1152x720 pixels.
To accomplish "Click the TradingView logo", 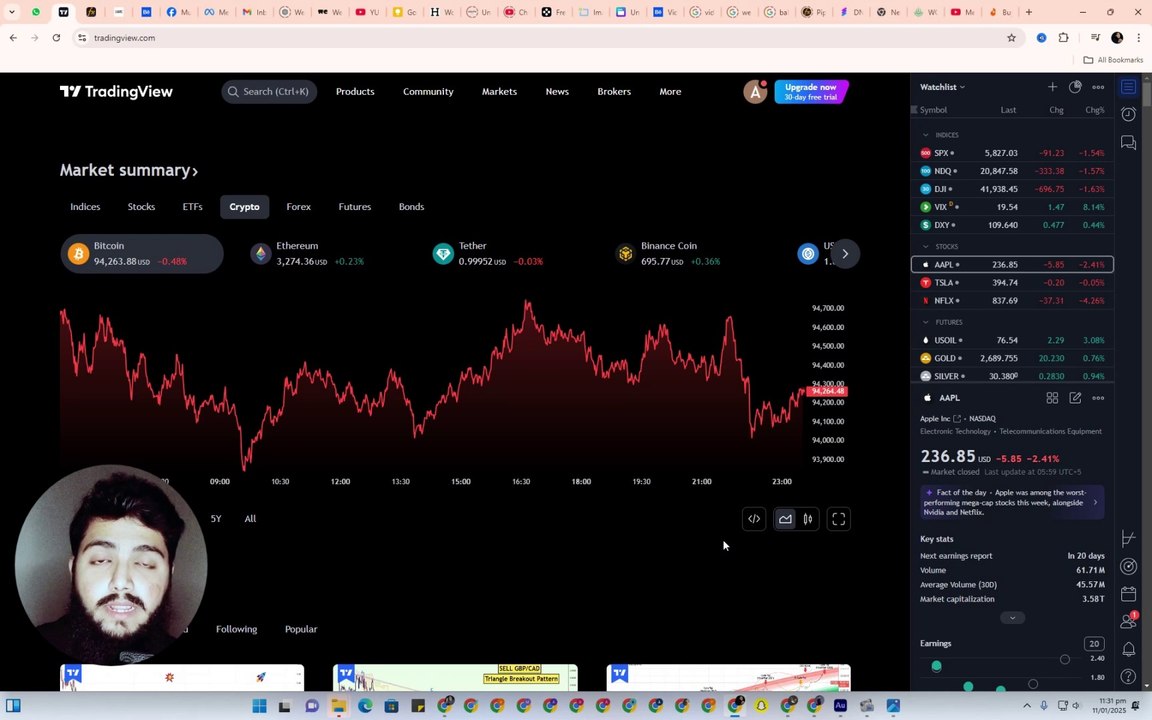I will pos(116,92).
